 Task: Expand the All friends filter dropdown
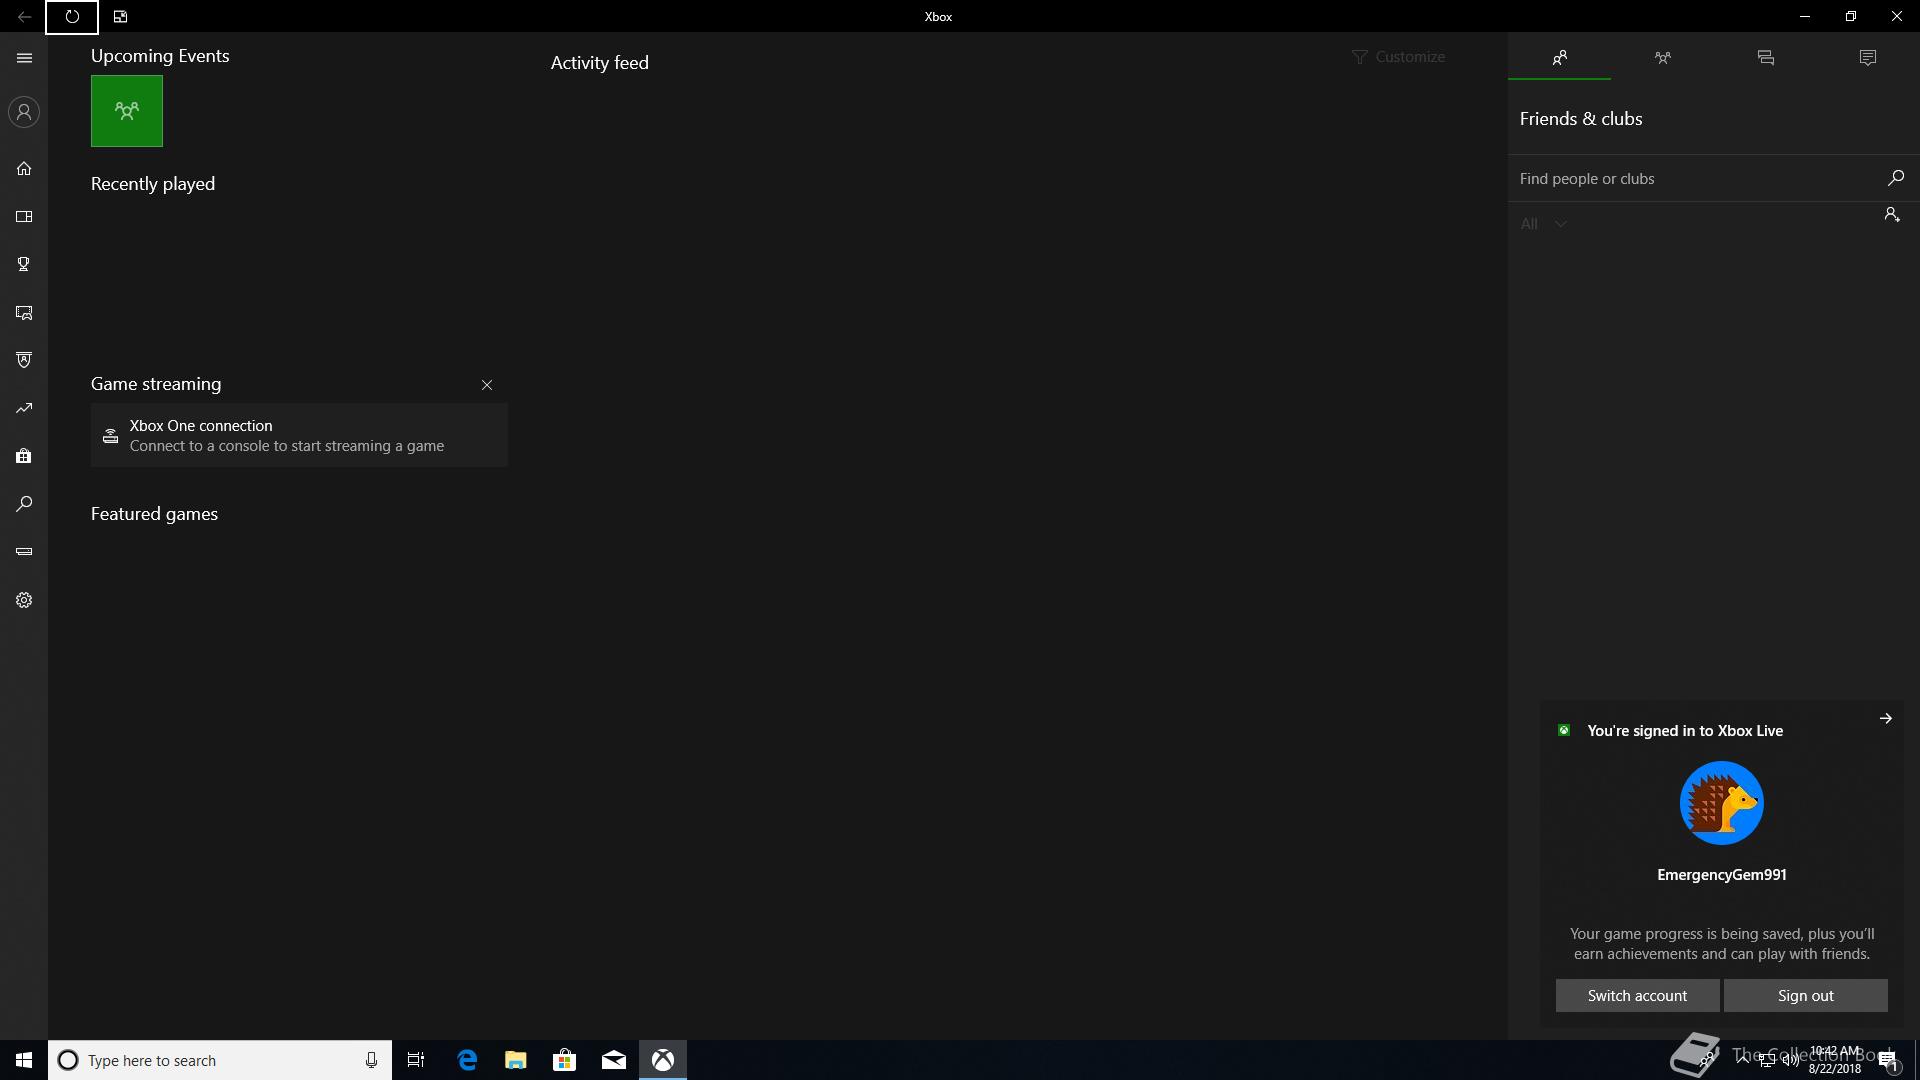[x=1543, y=224]
